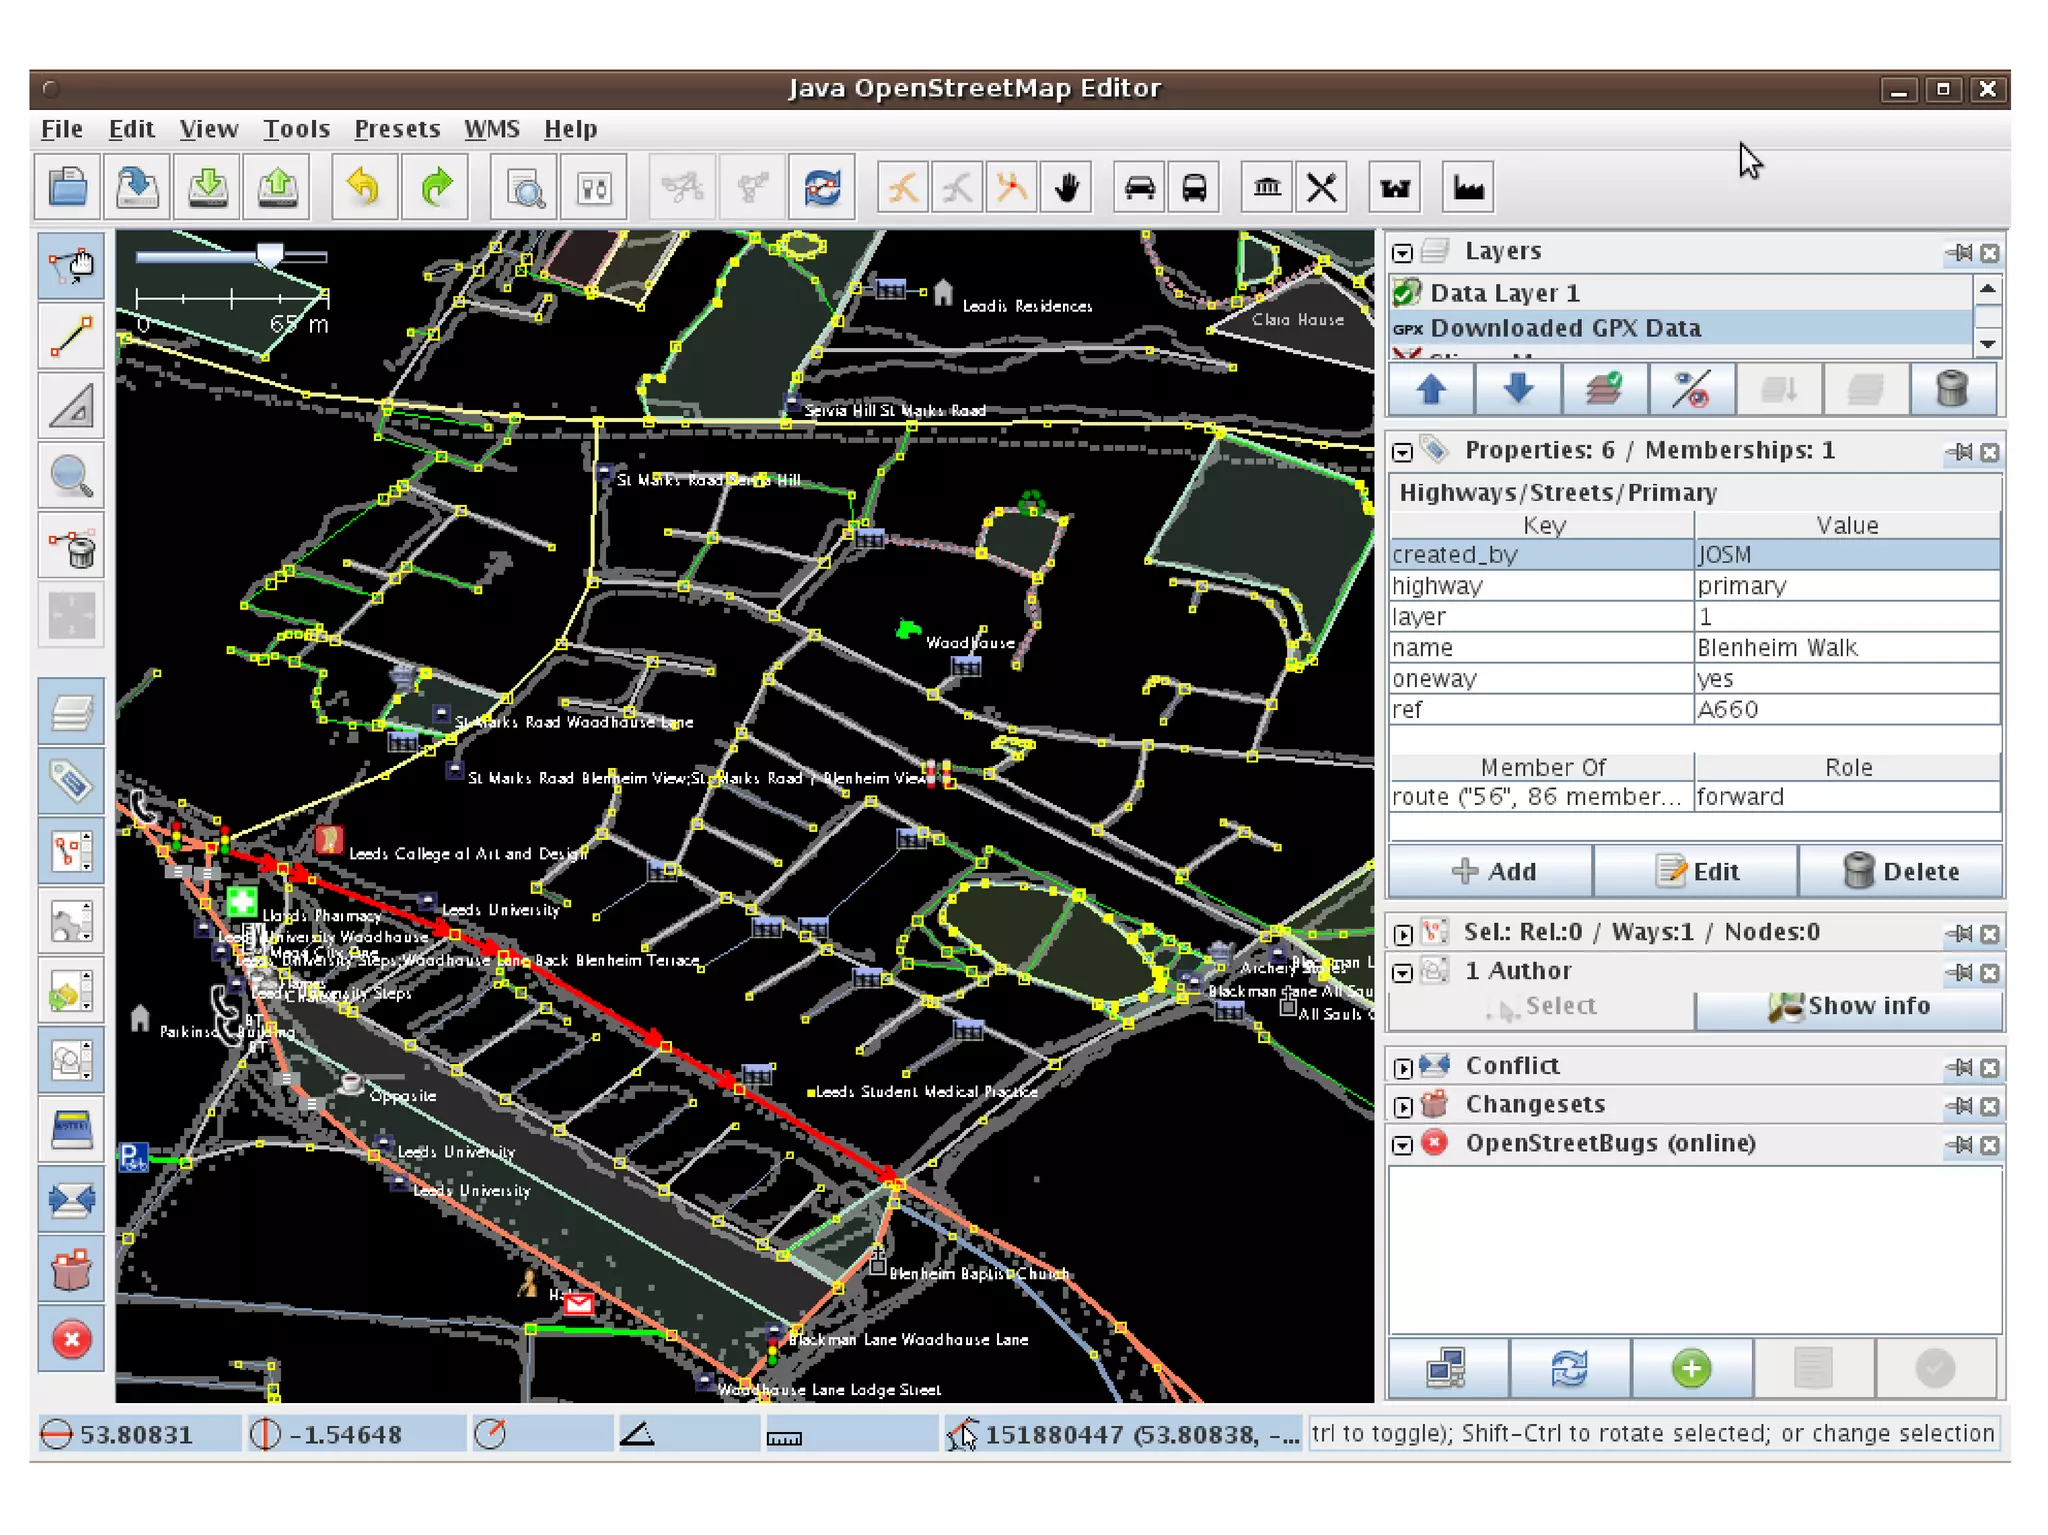2048x1535 pixels.
Task: Toggle the Properties dialog button in the sidebar
Action: 71,782
